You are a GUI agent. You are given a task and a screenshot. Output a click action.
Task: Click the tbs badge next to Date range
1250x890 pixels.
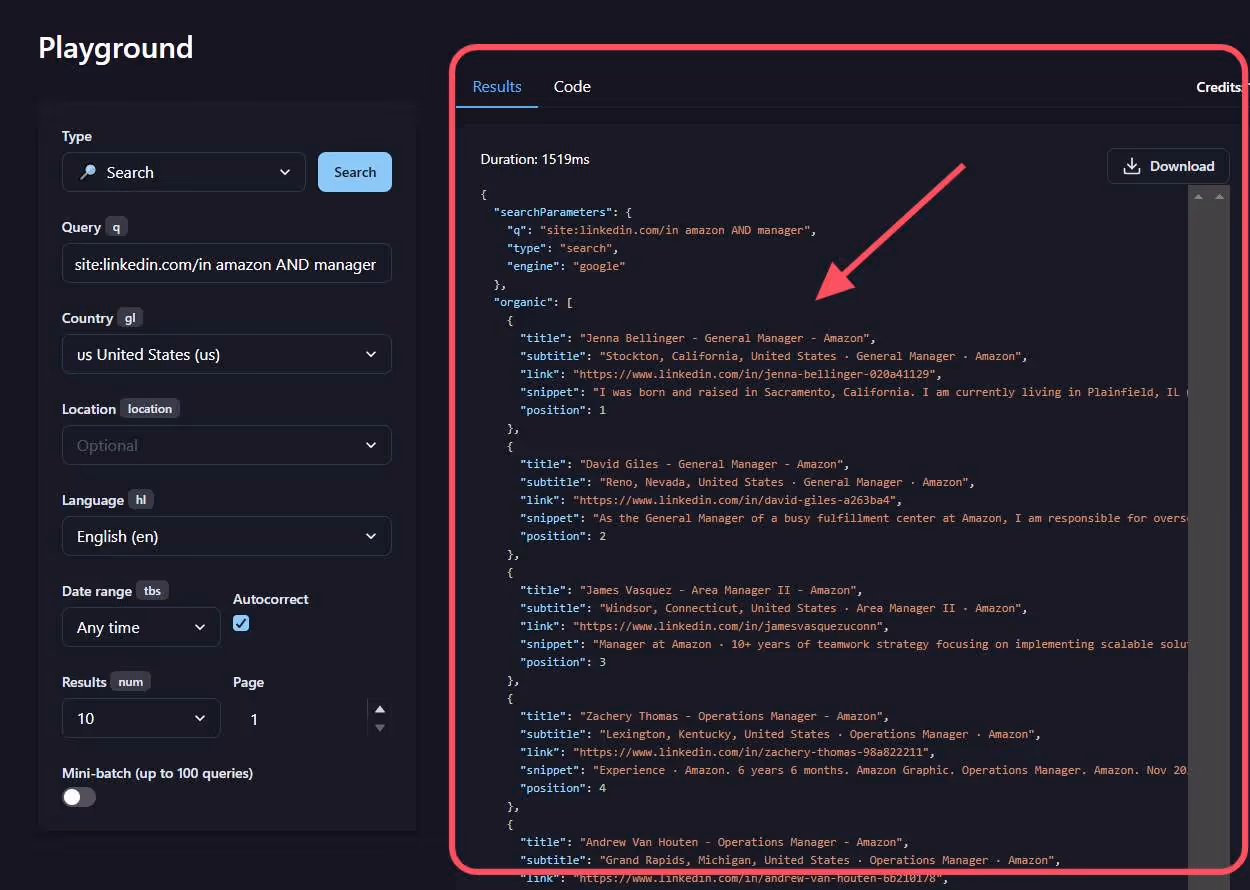coord(153,590)
